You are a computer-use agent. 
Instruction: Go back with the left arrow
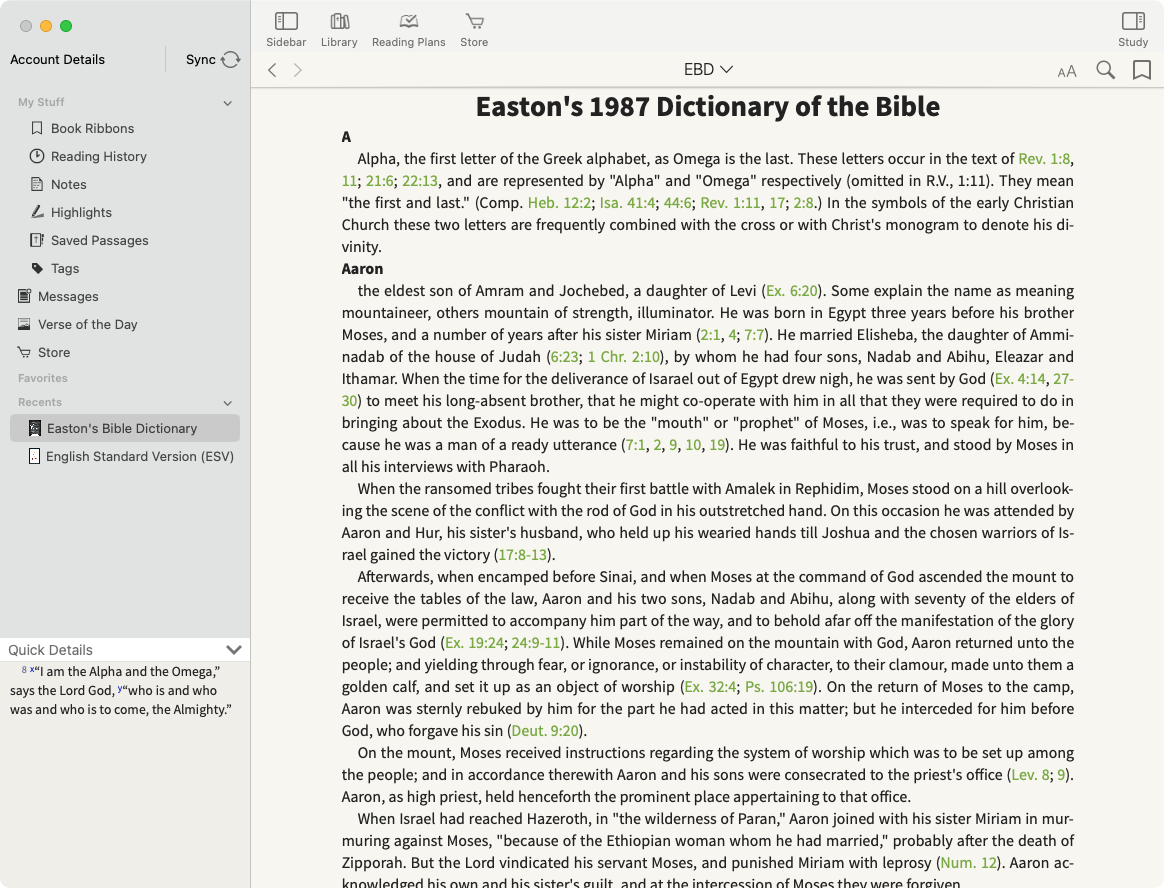(272, 70)
